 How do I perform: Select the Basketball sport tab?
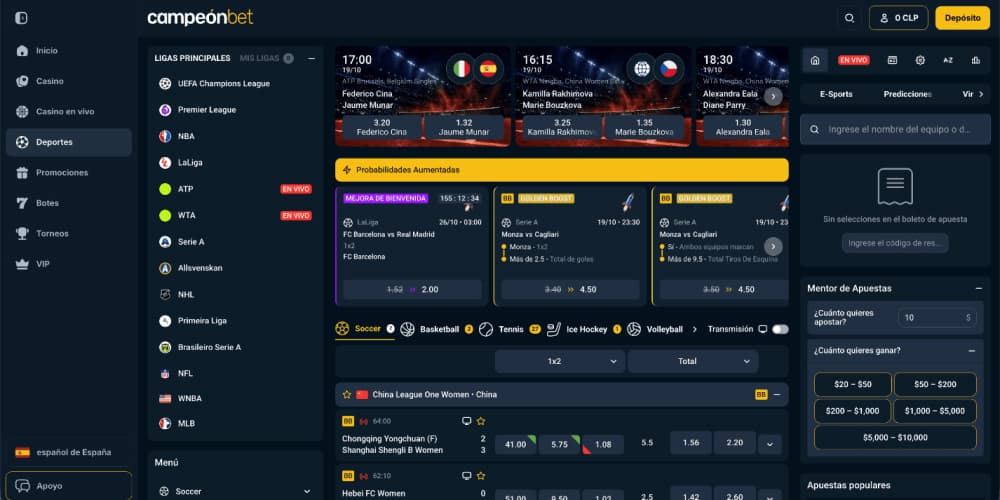(x=437, y=329)
